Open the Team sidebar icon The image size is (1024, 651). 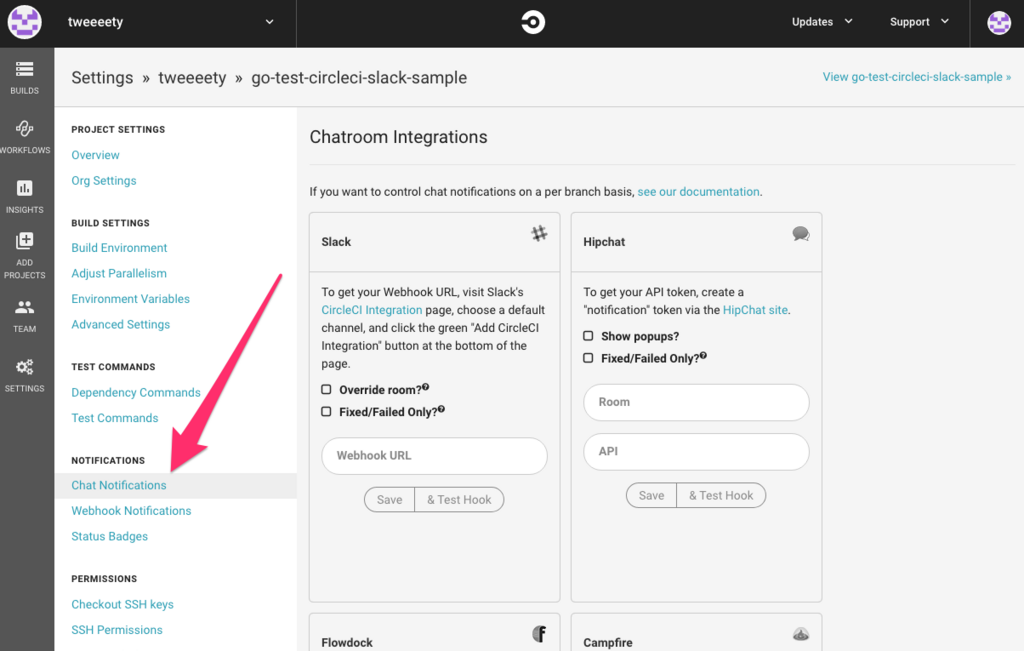point(25,314)
